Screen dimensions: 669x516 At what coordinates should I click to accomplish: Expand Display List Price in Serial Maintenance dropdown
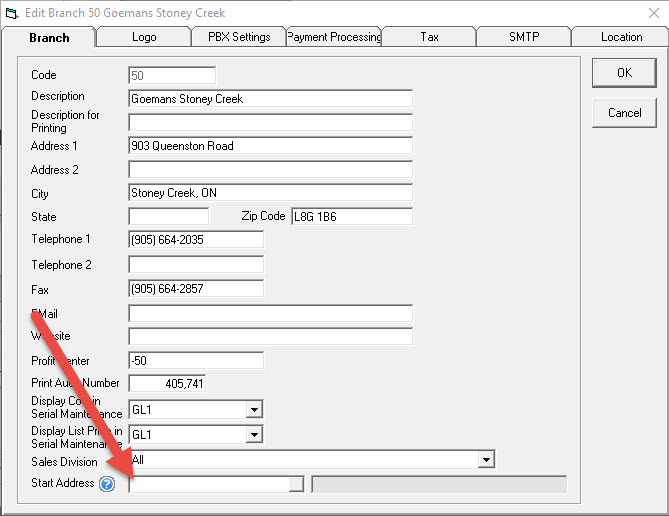254,435
